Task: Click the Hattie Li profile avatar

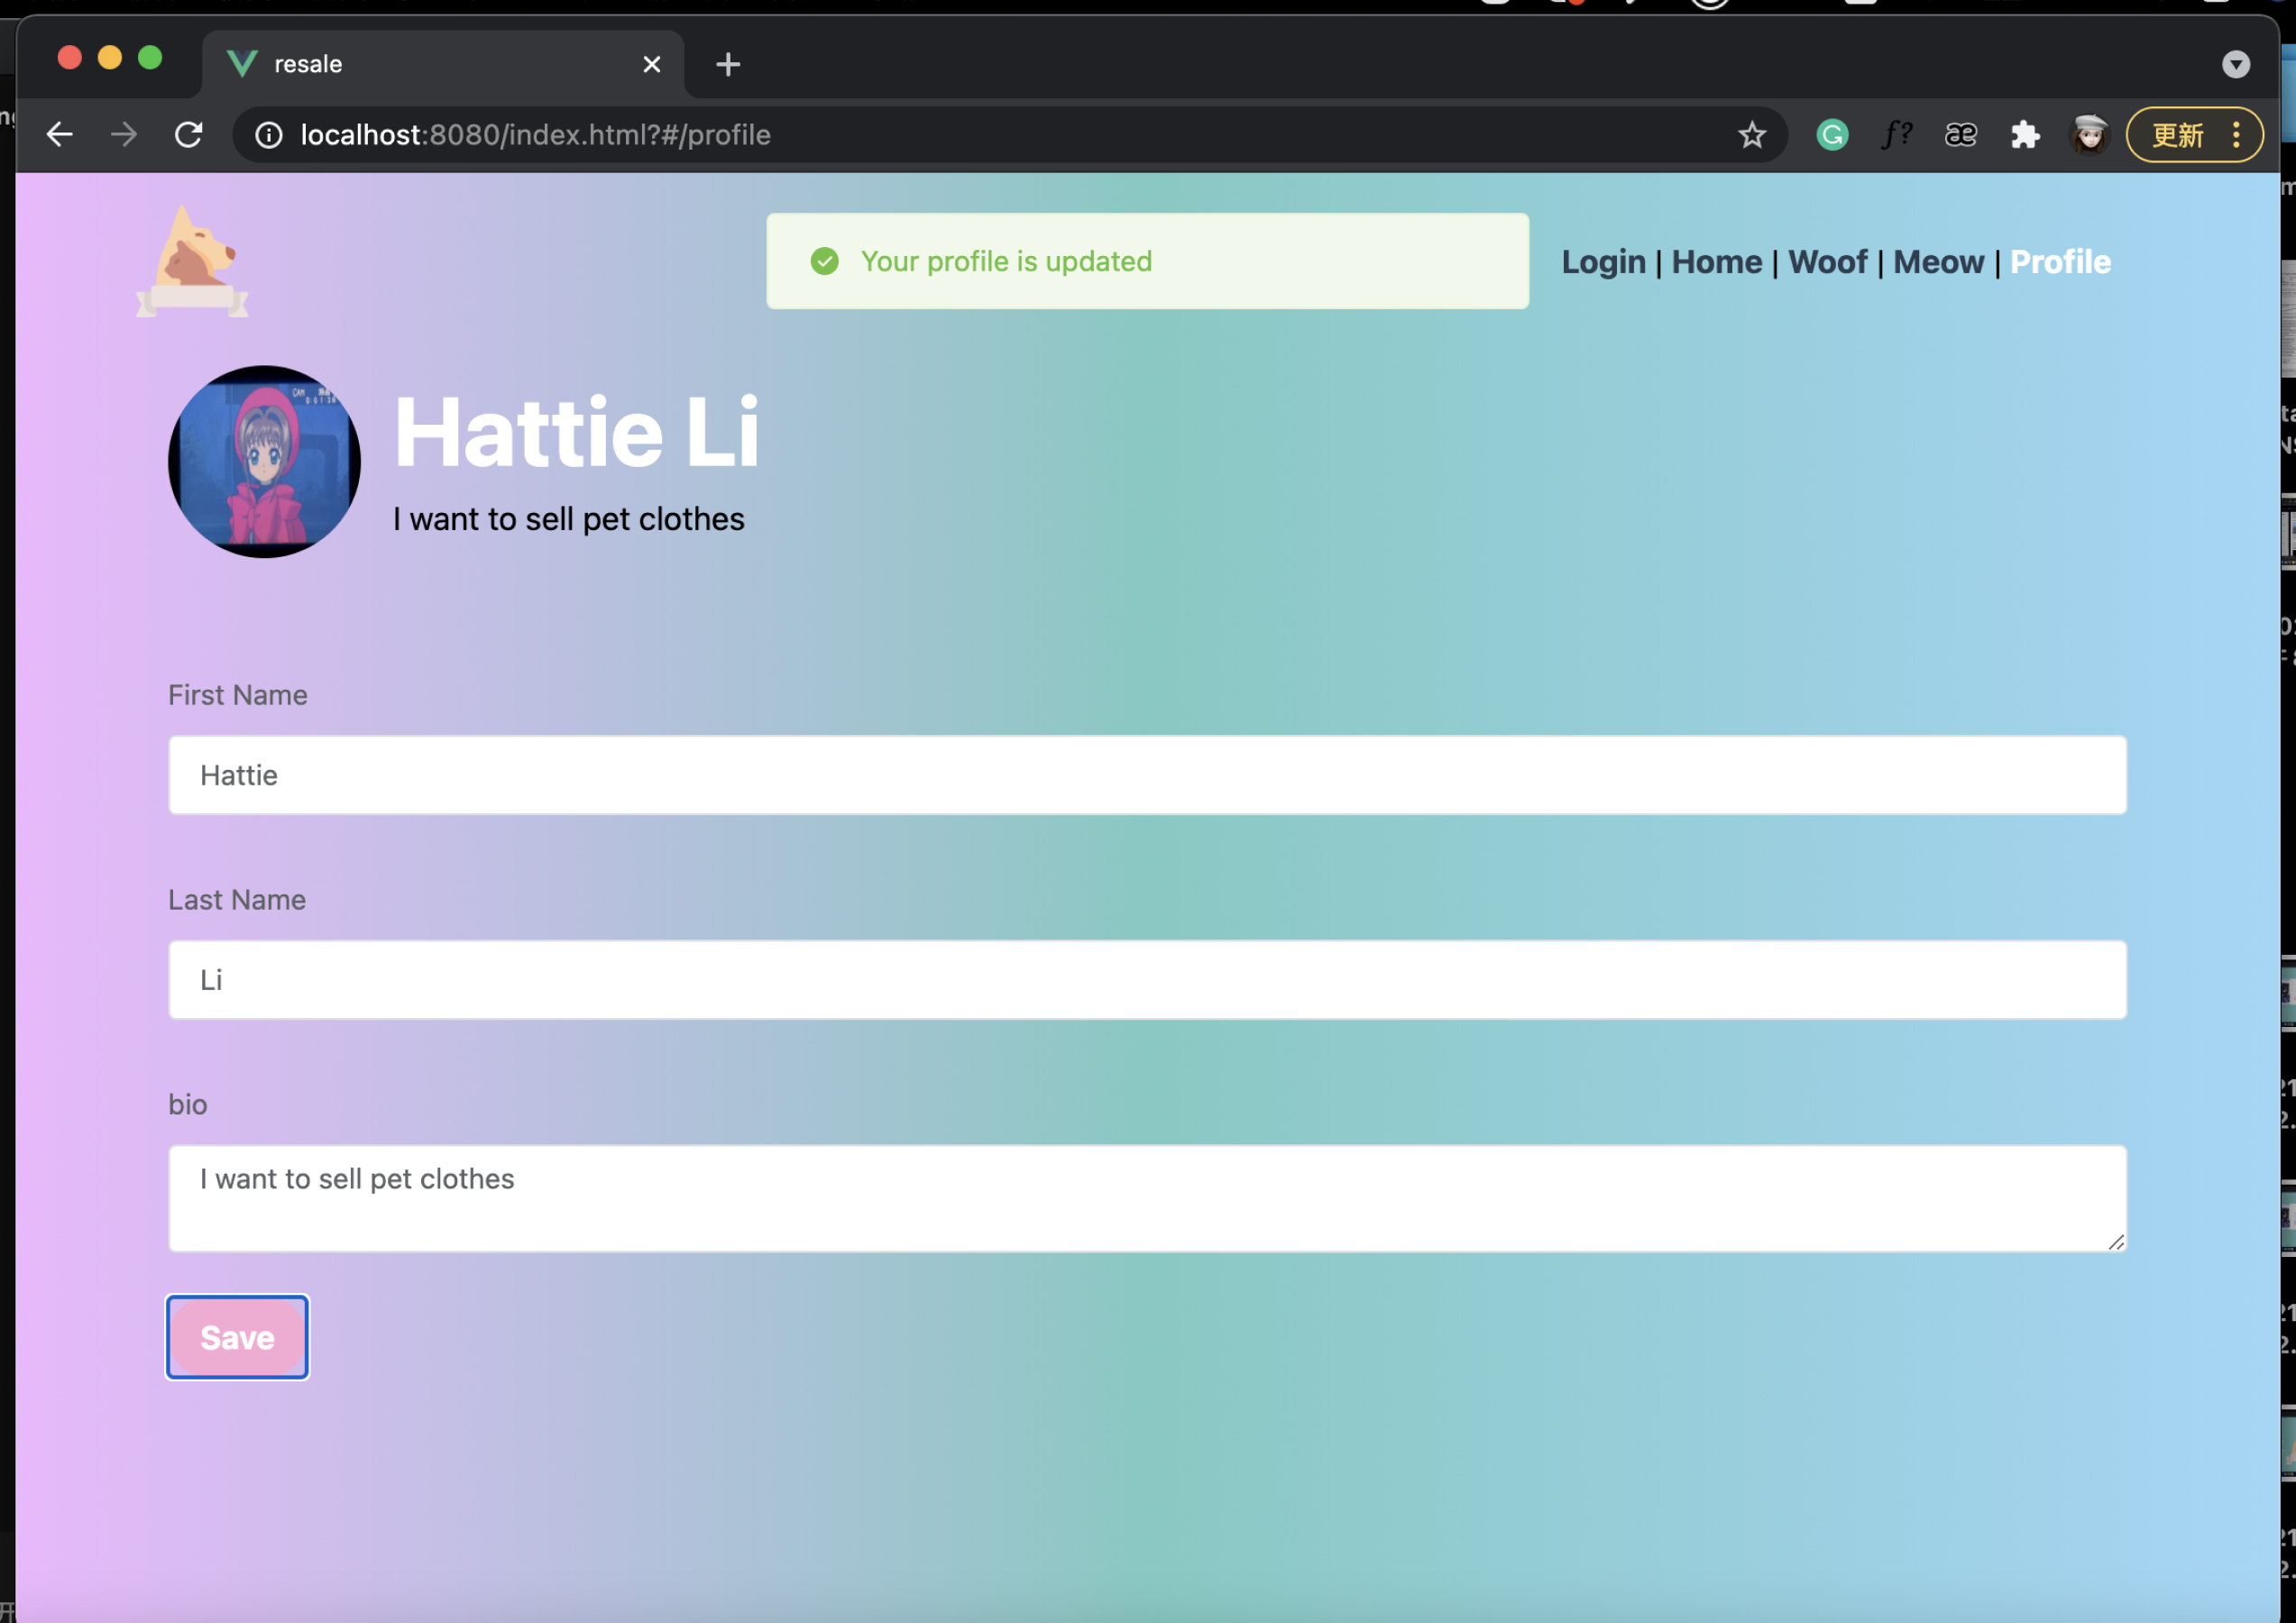Action: pos(264,462)
